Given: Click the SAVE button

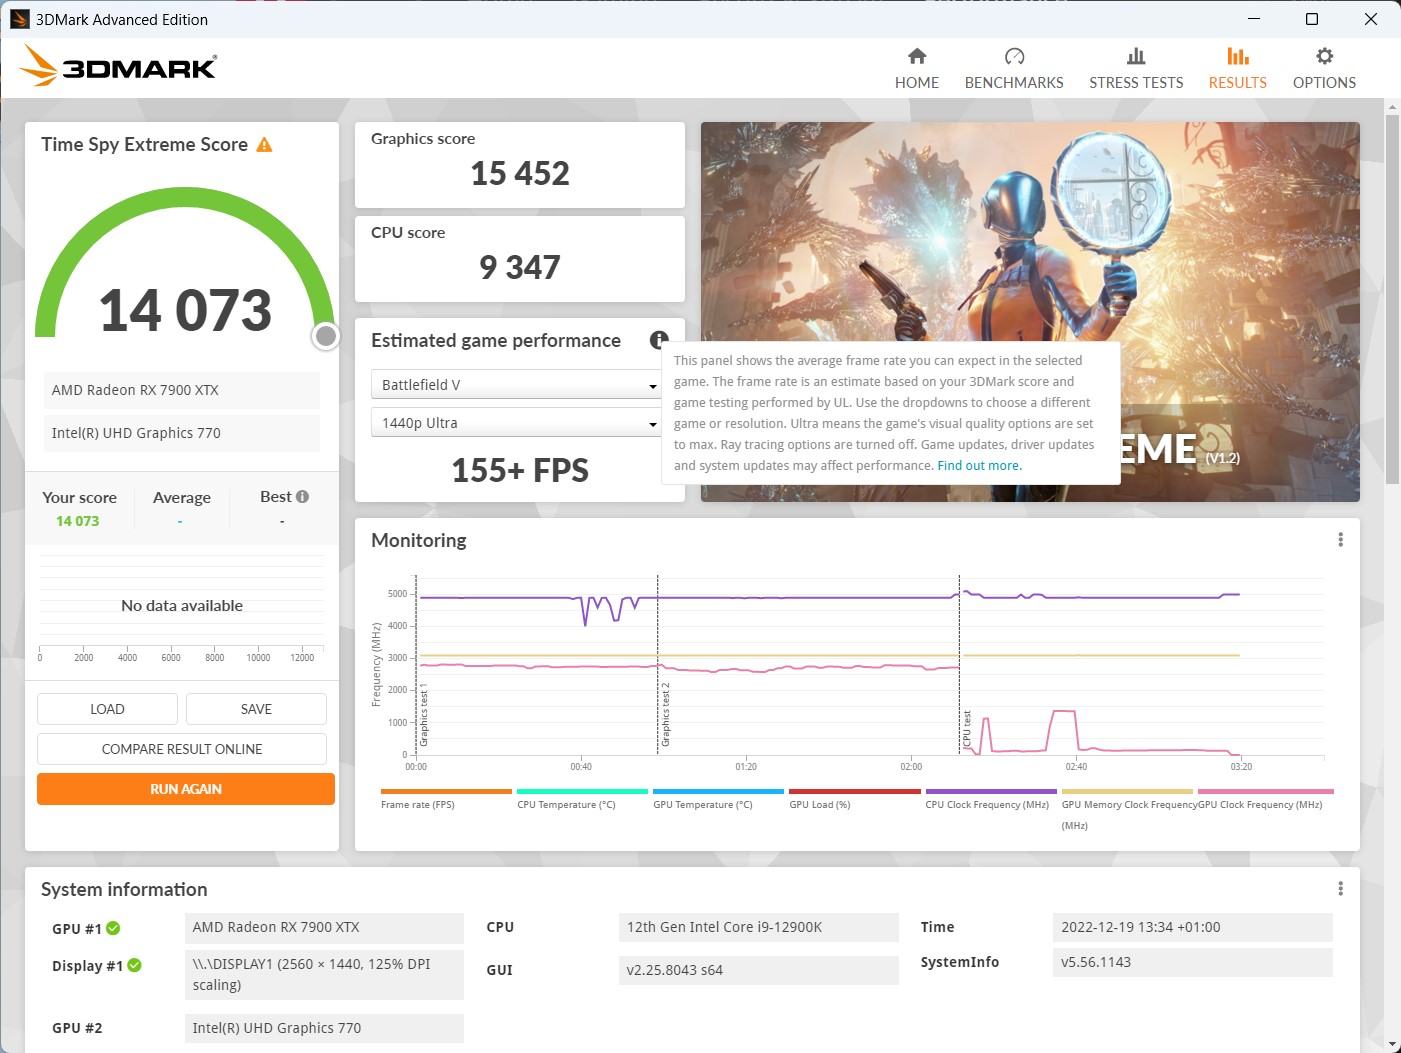Looking at the screenshot, I should pyautogui.click(x=256, y=709).
